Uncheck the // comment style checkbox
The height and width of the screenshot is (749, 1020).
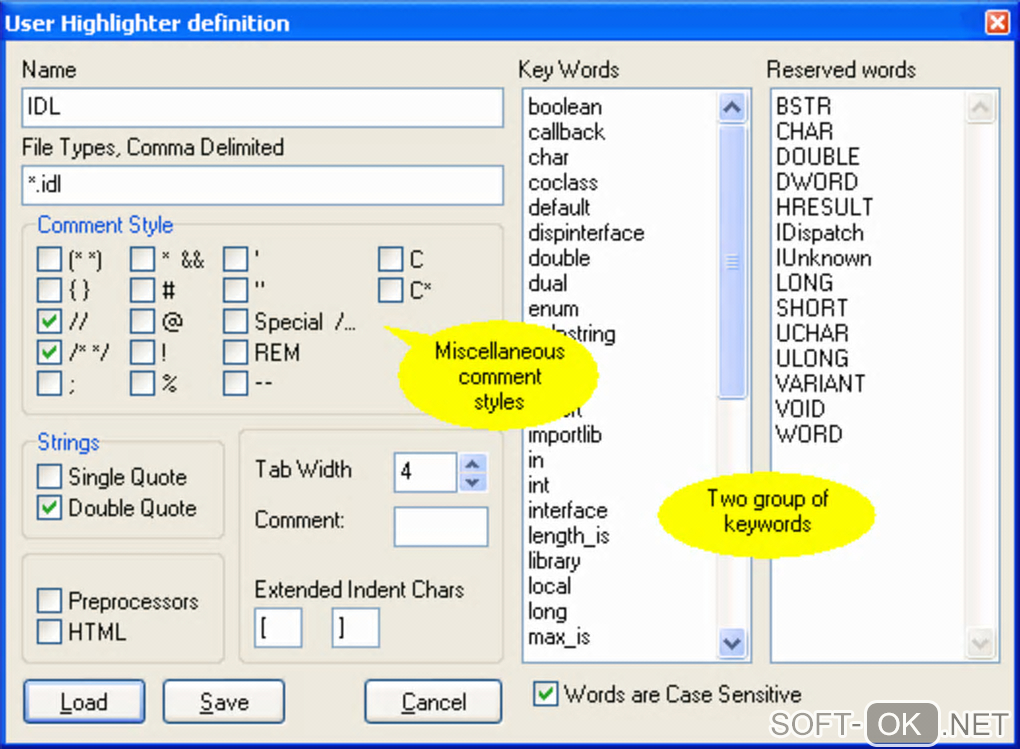click(49, 321)
